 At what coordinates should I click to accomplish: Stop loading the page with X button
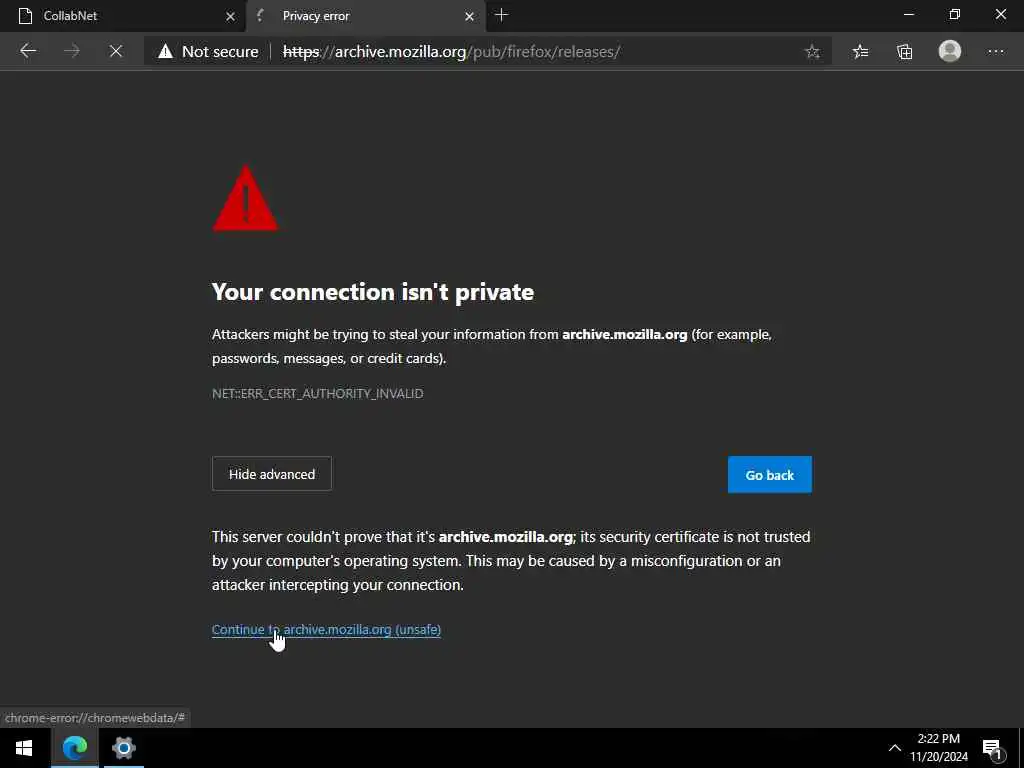[x=116, y=51]
